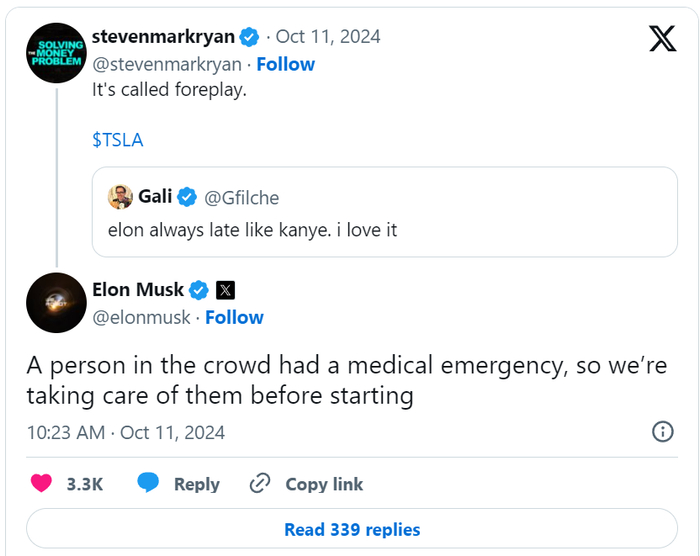This screenshot has width=700, height=556.
Task: Open the Solving the Money Problem avatar
Action: (x=56, y=53)
